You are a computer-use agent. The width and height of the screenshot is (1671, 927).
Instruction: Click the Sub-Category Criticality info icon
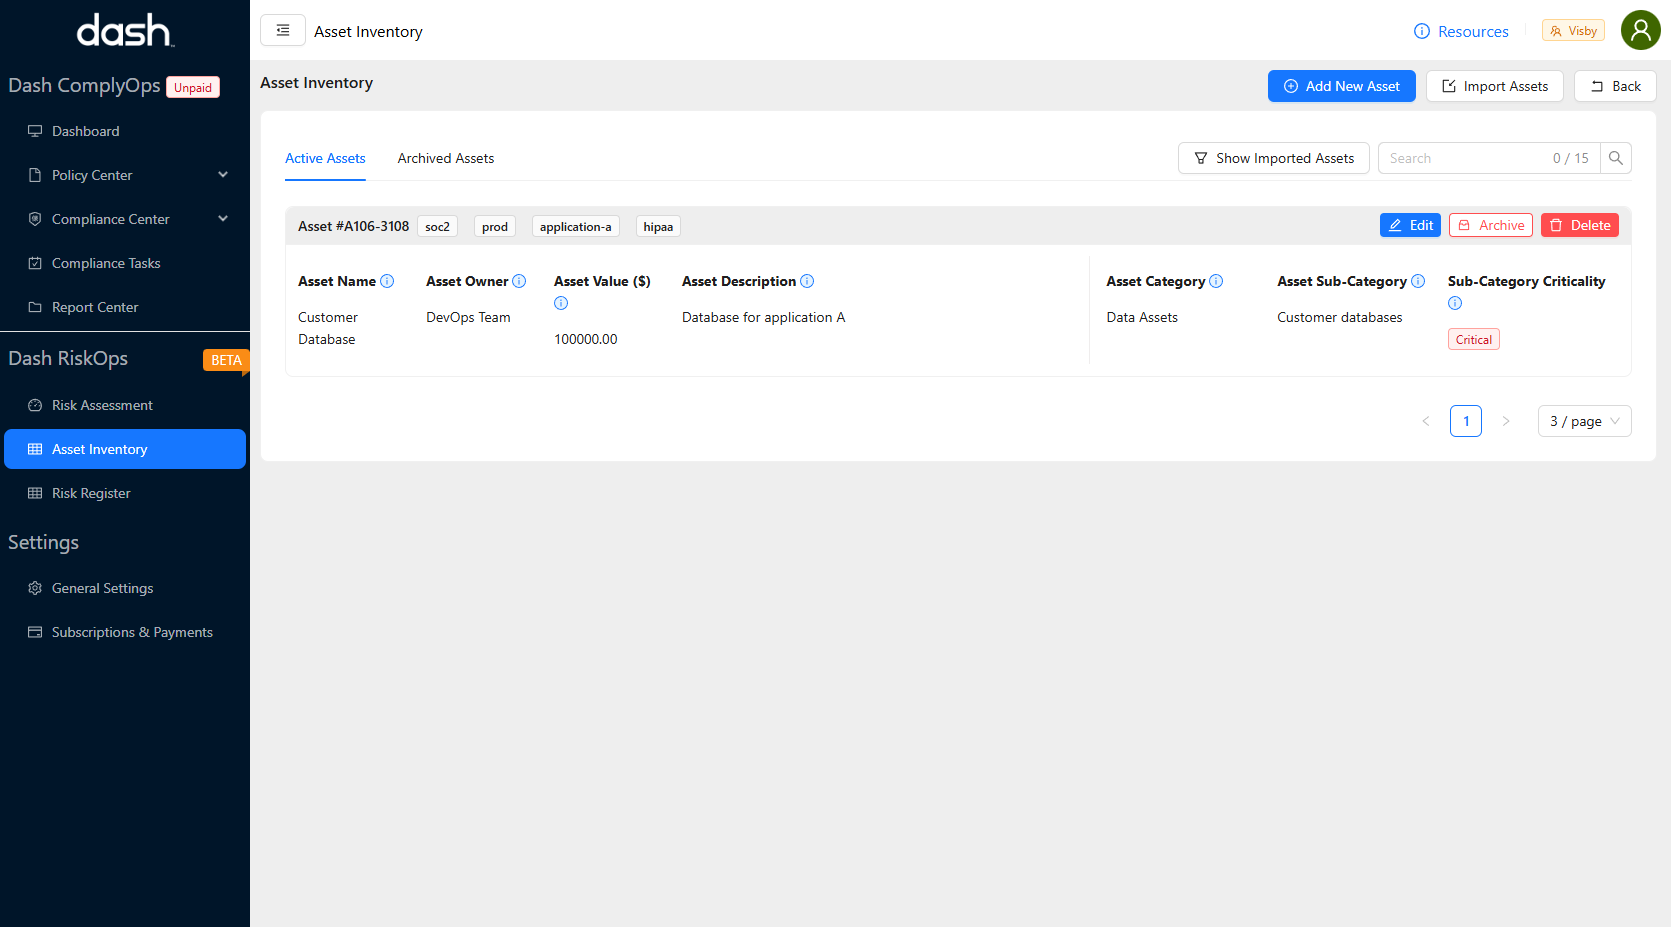1455,303
